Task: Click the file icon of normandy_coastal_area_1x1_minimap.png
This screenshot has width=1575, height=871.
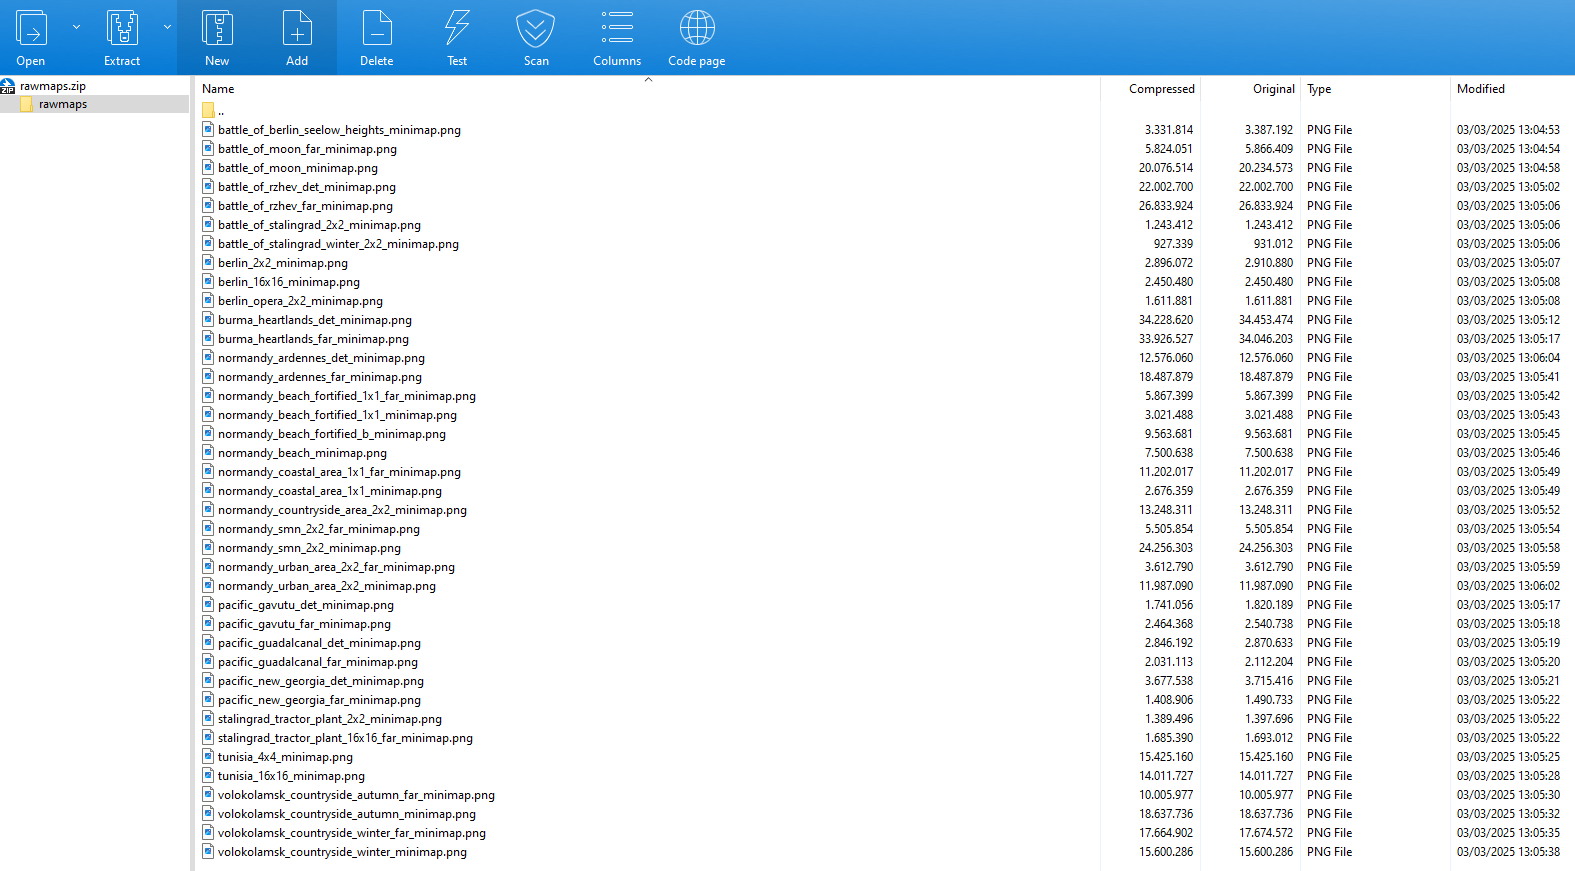Action: 208,490
